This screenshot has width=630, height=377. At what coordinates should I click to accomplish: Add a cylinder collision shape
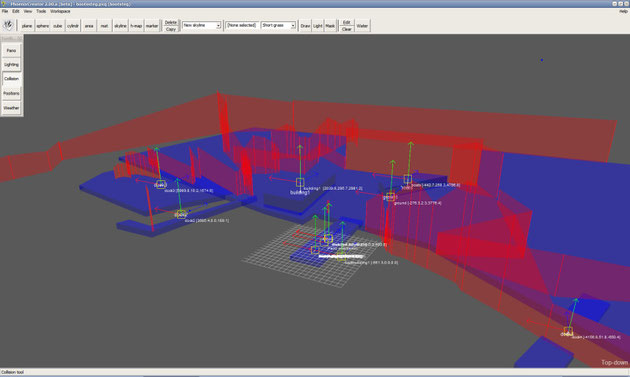click(x=73, y=26)
